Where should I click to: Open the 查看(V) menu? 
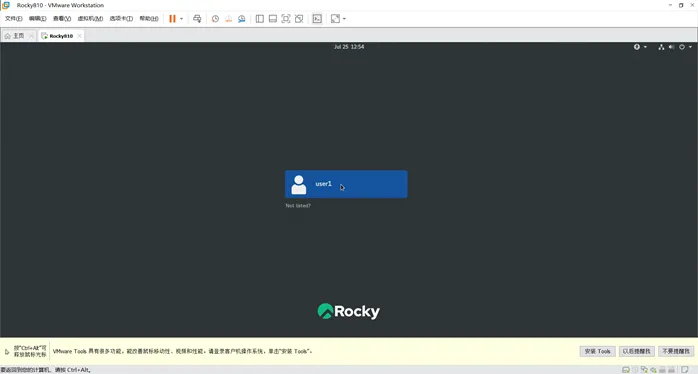[62, 19]
